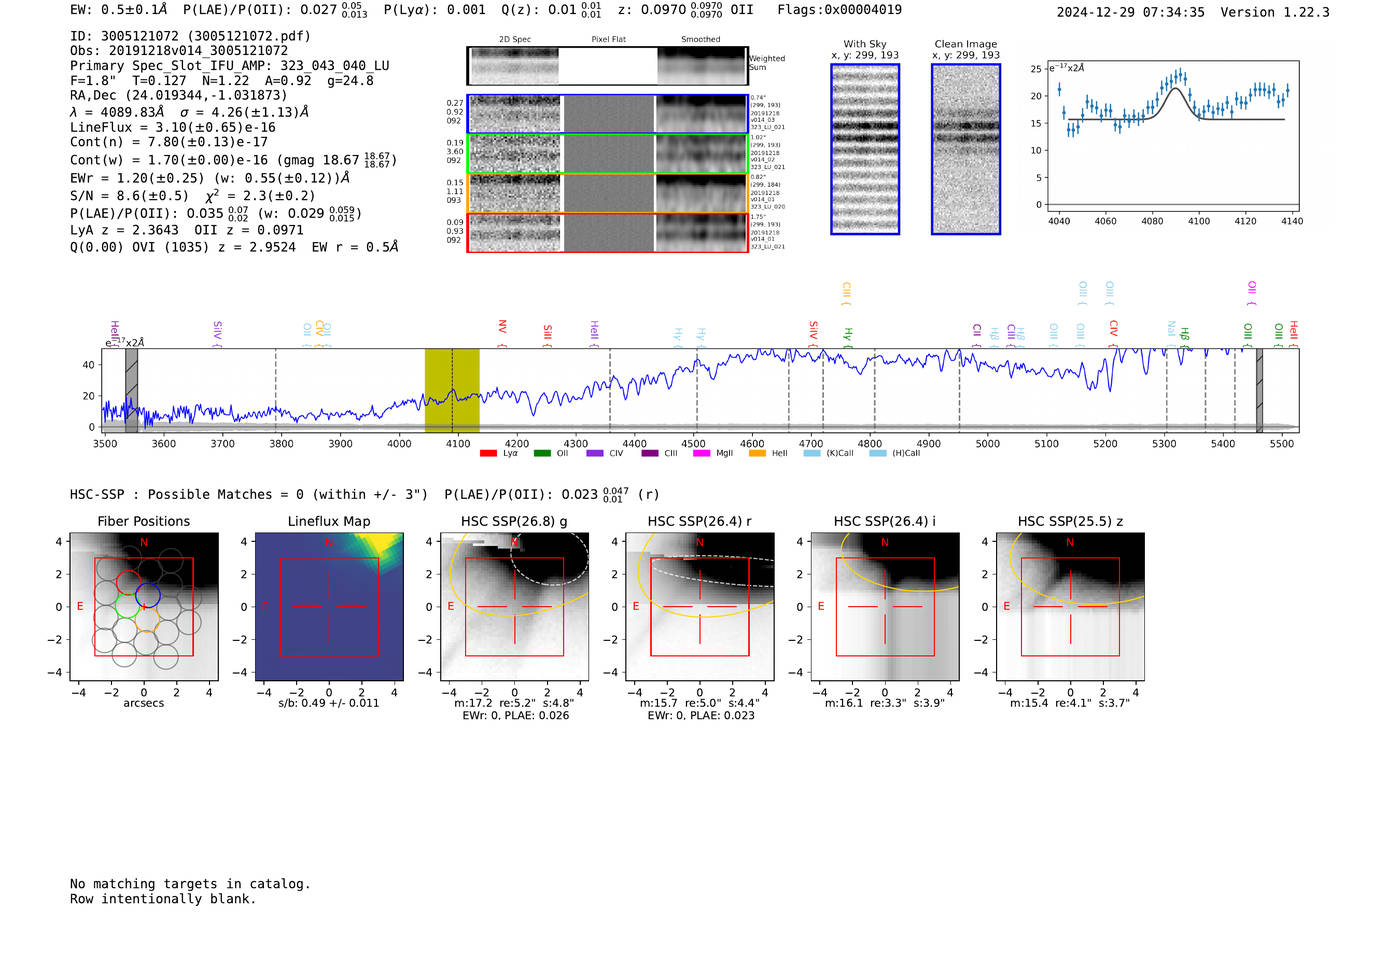Click the Primary Spec_Slot_IFU_AMP line

click(230, 66)
